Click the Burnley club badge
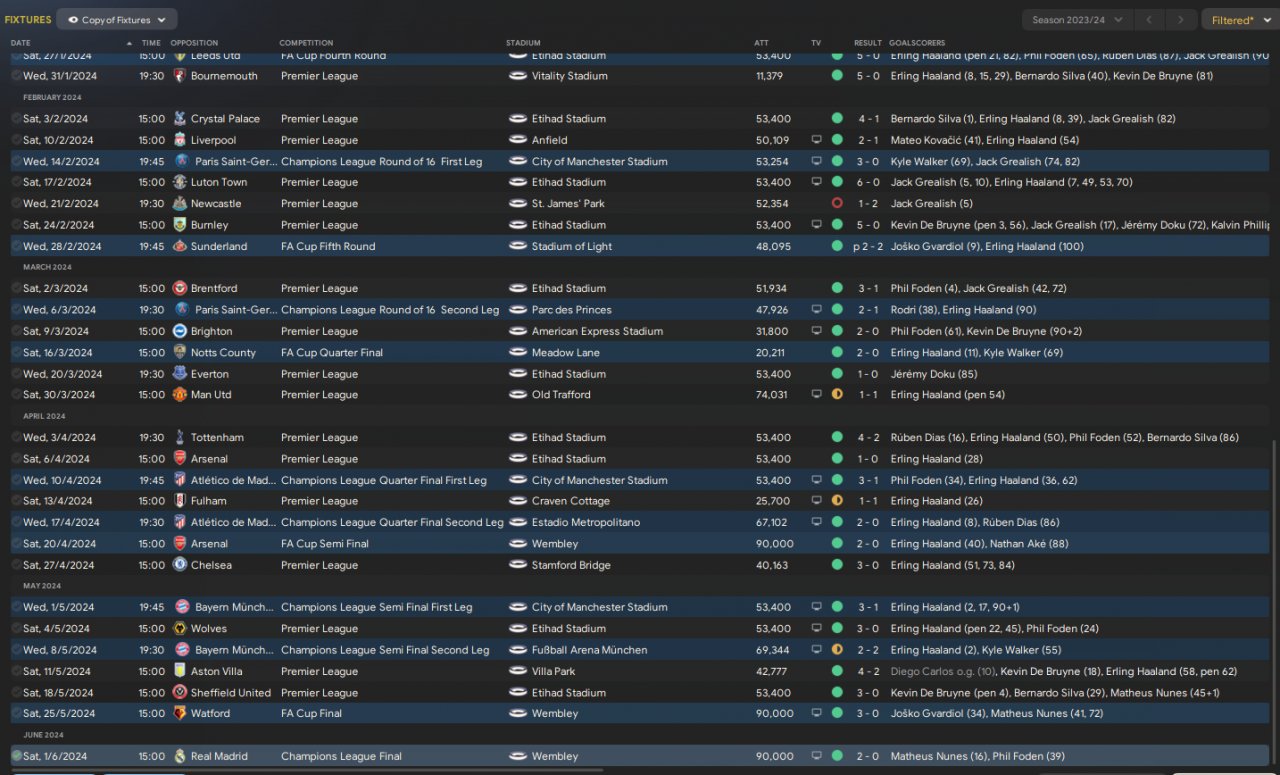This screenshot has height=775, width=1280. (180, 225)
